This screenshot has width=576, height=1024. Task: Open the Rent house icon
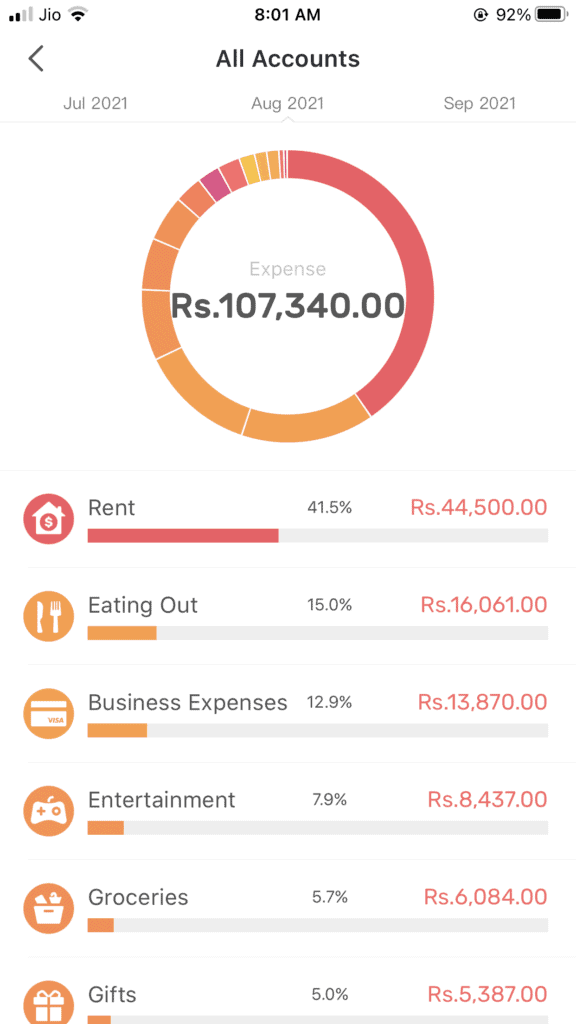click(x=49, y=519)
